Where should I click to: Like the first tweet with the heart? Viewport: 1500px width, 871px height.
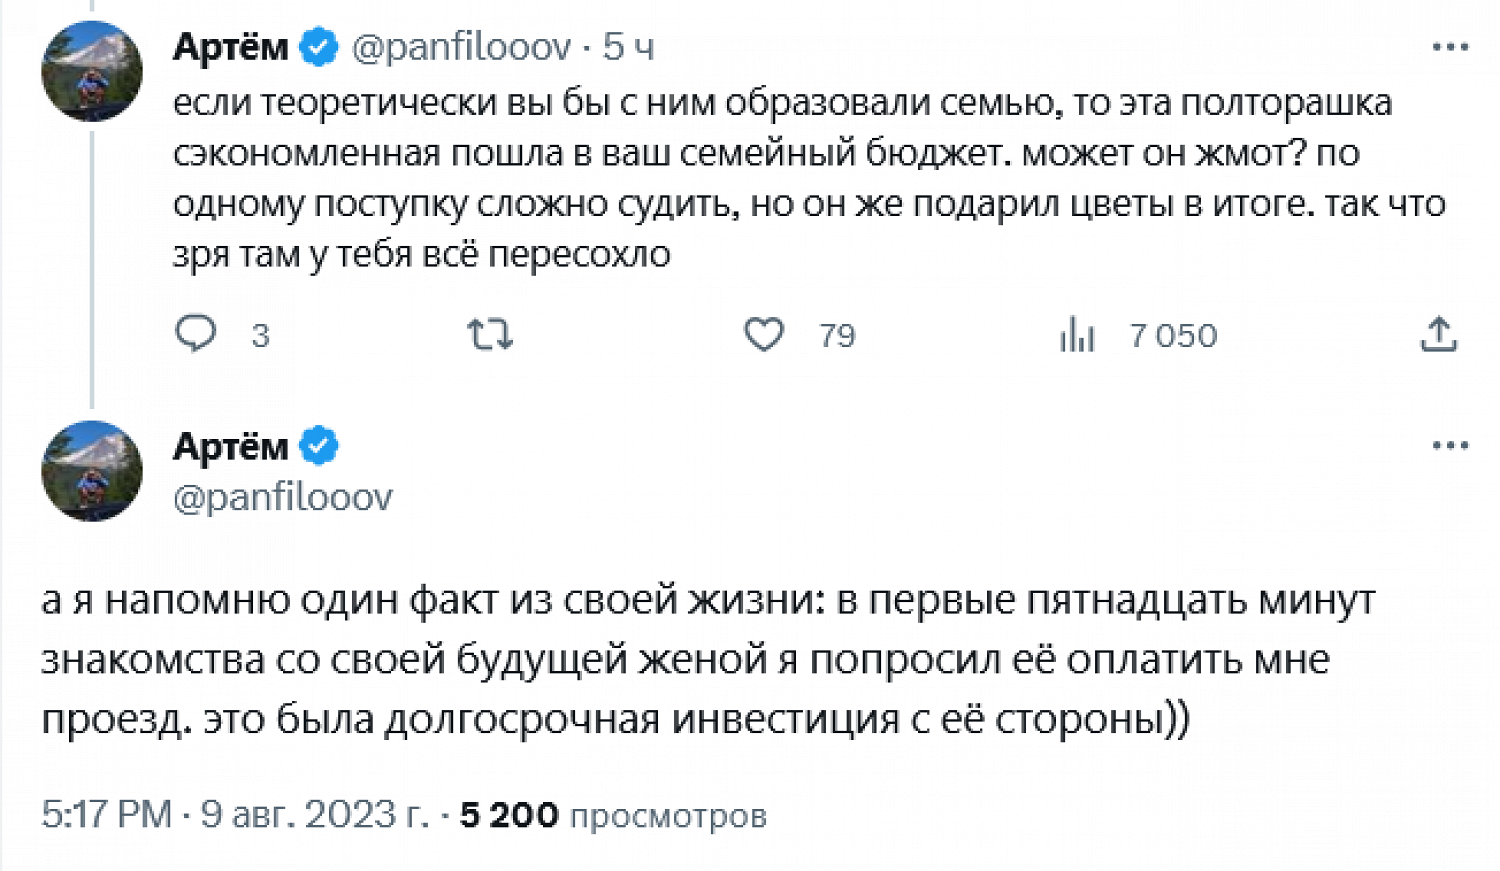point(764,334)
